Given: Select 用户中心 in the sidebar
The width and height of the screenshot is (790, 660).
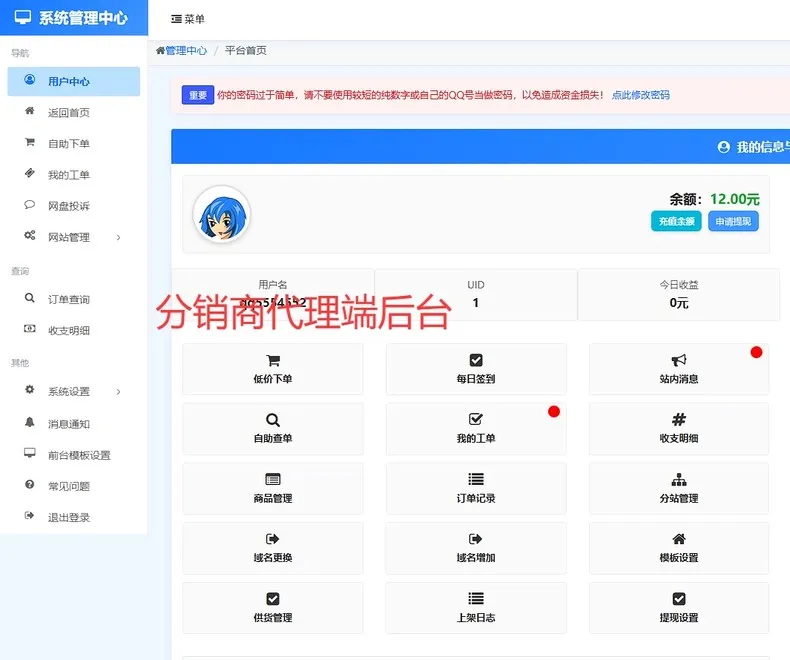Looking at the screenshot, I should 73,82.
